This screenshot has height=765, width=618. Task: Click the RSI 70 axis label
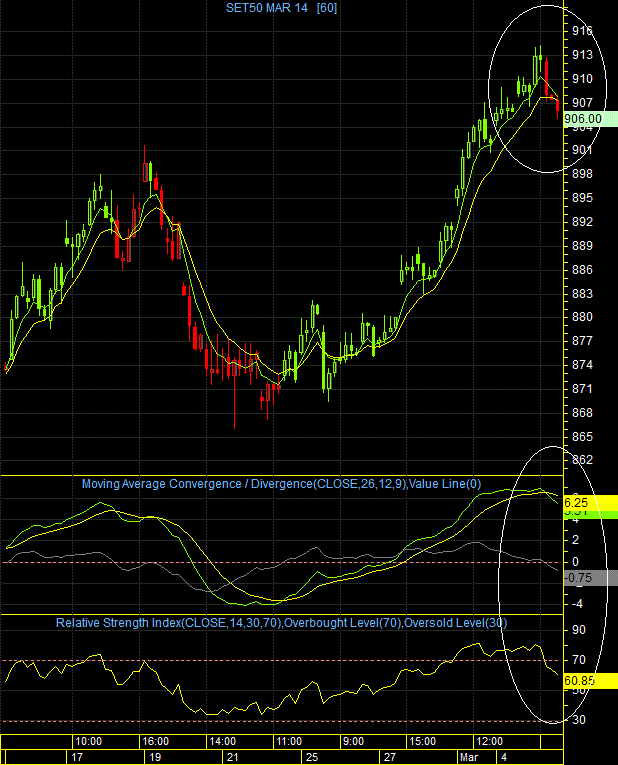[x=579, y=660]
